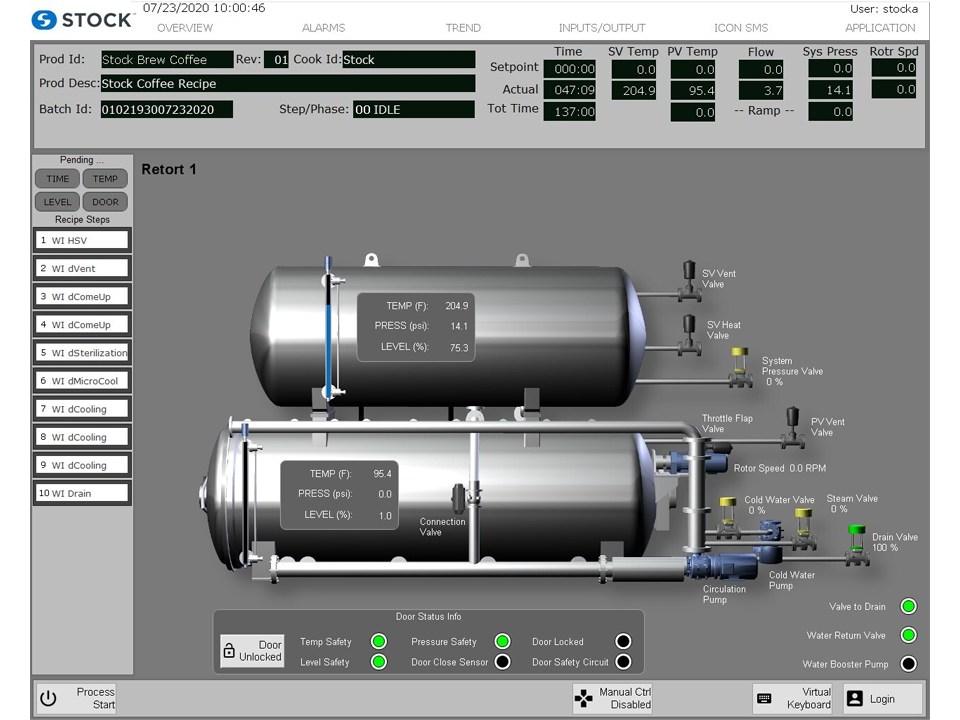Image resolution: width=960 pixels, height=720 pixels.
Task: Toggle the Water Return Valve indicator
Action: 908,634
